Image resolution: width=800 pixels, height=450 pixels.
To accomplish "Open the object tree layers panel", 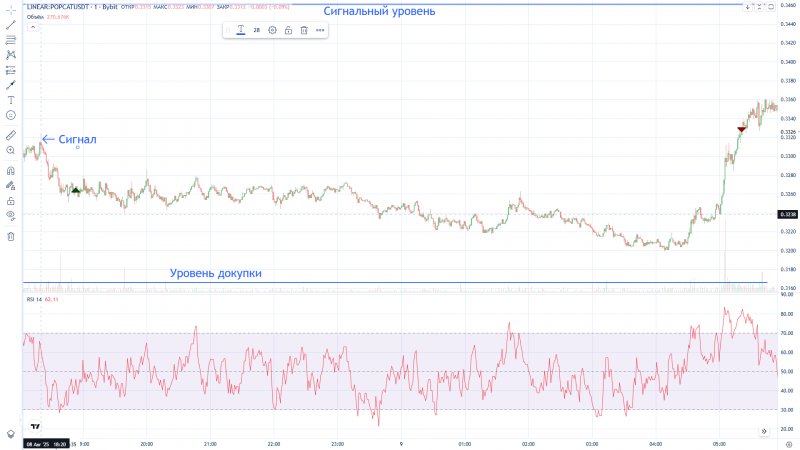I will click(x=11, y=434).
